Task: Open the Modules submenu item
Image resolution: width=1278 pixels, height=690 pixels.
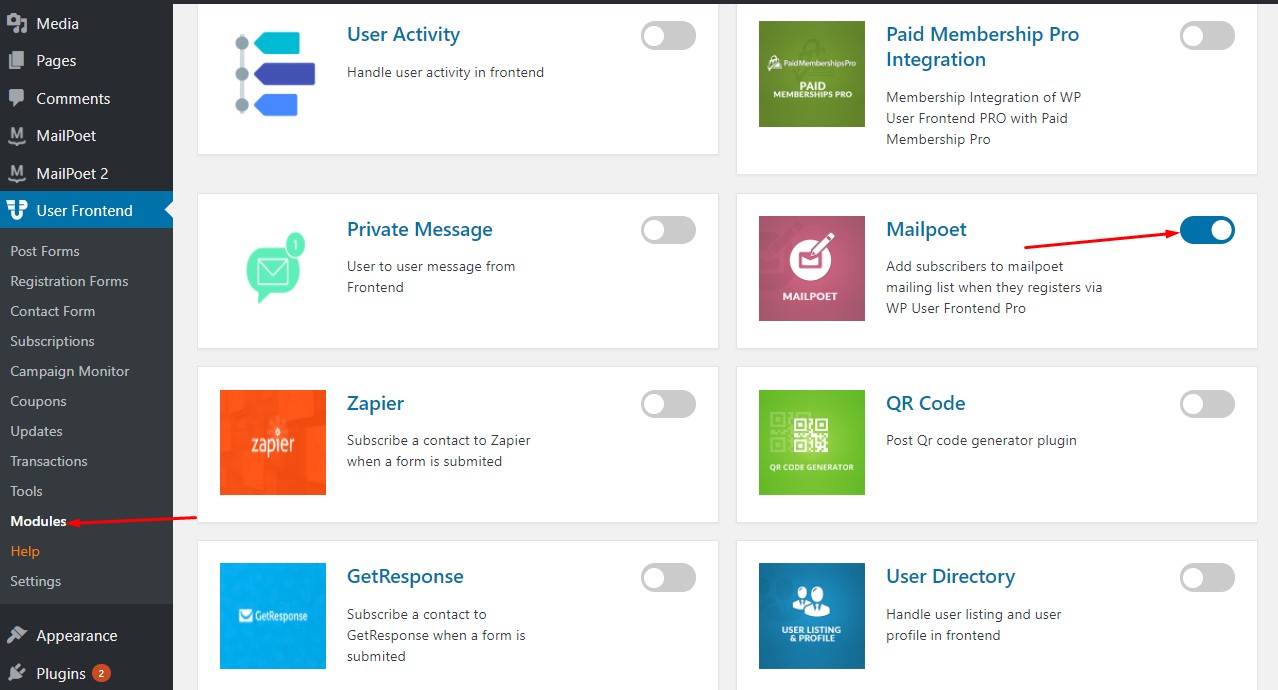Action: tap(38, 521)
